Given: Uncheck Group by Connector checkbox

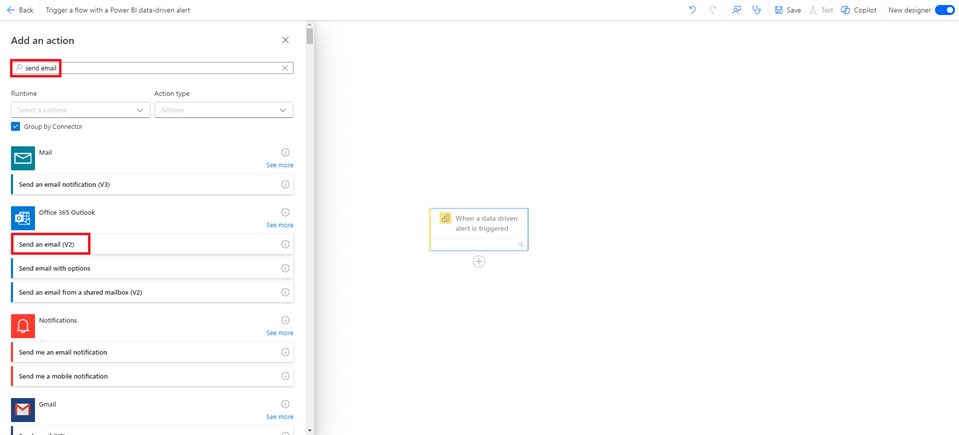Looking at the screenshot, I should point(16,127).
